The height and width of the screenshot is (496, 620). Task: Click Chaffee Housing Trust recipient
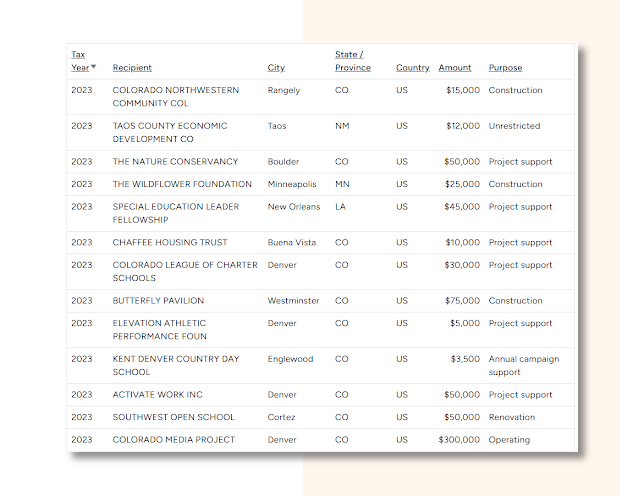coord(170,242)
